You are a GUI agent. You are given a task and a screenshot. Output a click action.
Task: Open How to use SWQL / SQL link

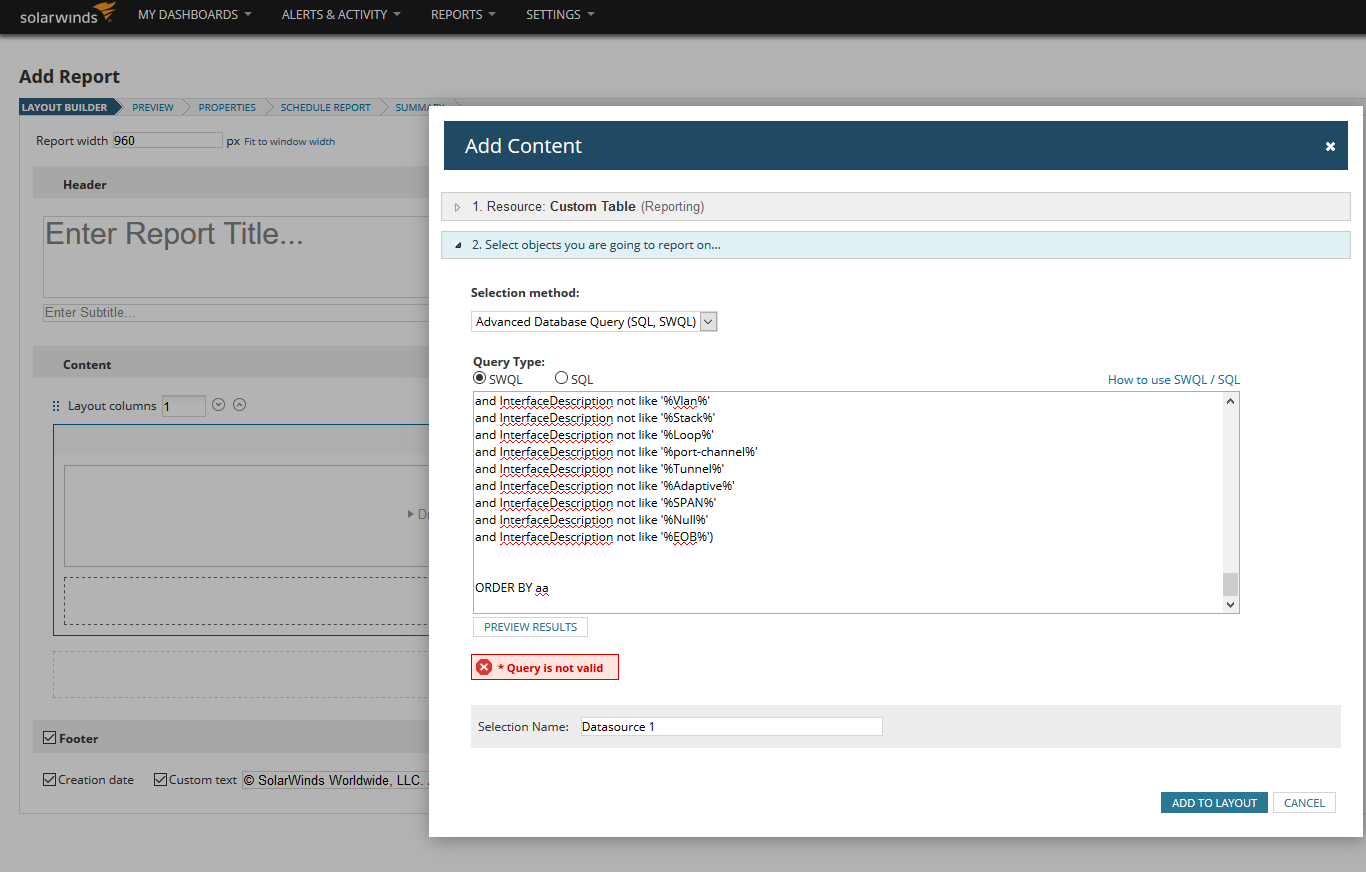click(1174, 380)
